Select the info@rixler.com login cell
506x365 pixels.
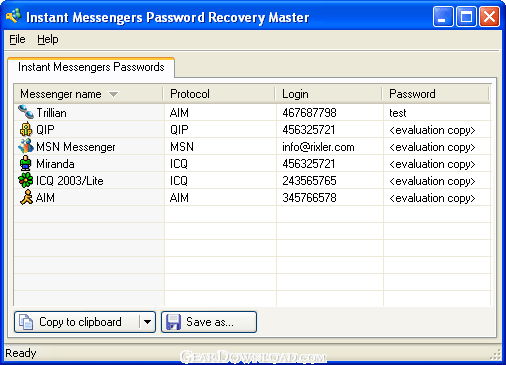pos(318,147)
